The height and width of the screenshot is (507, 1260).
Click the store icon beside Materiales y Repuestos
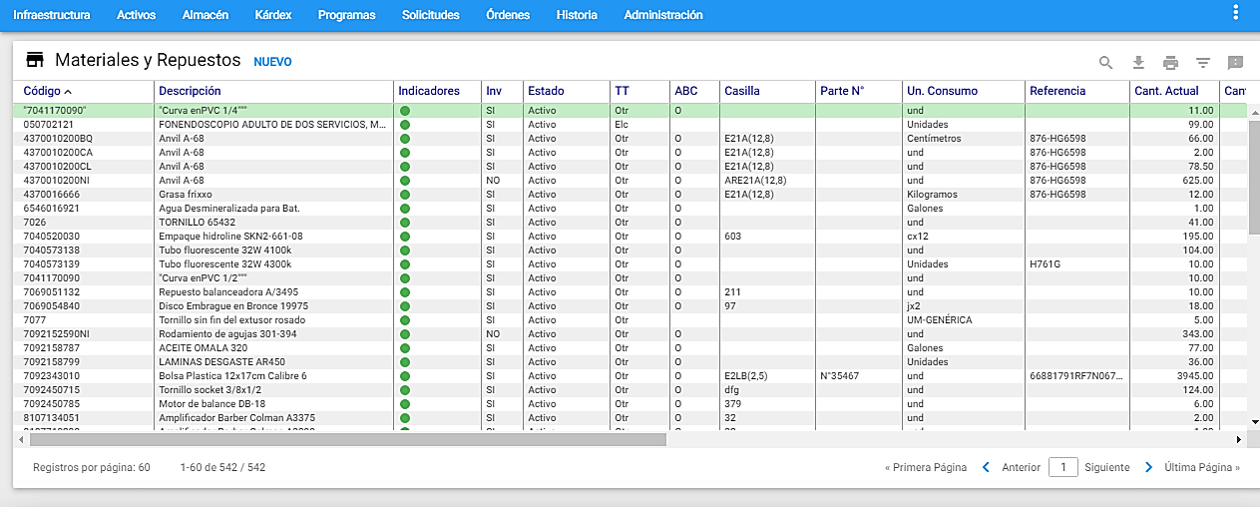tap(35, 59)
